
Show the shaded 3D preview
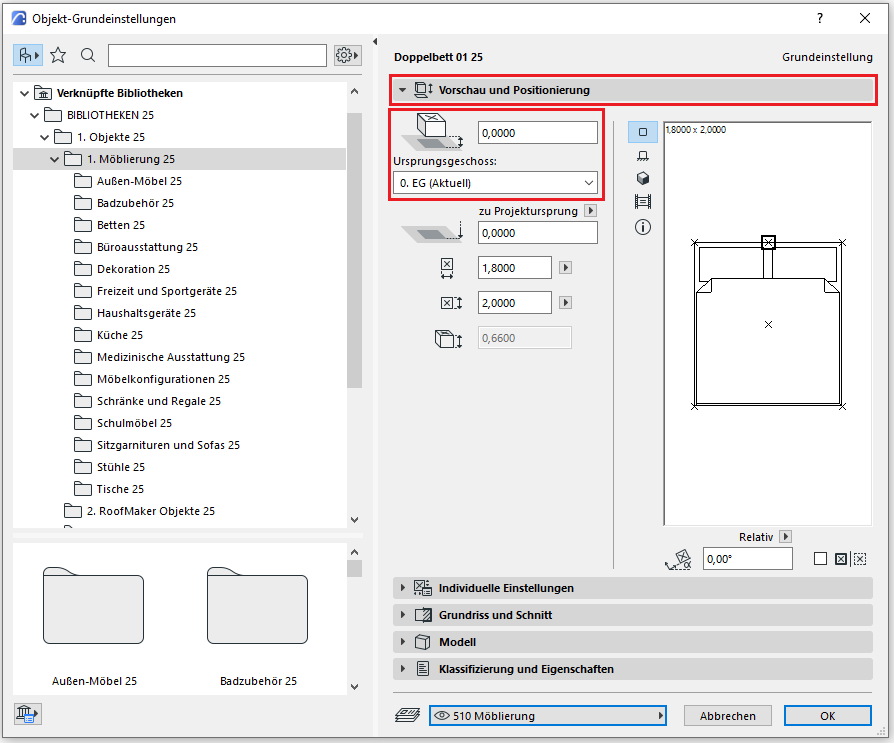point(643,178)
